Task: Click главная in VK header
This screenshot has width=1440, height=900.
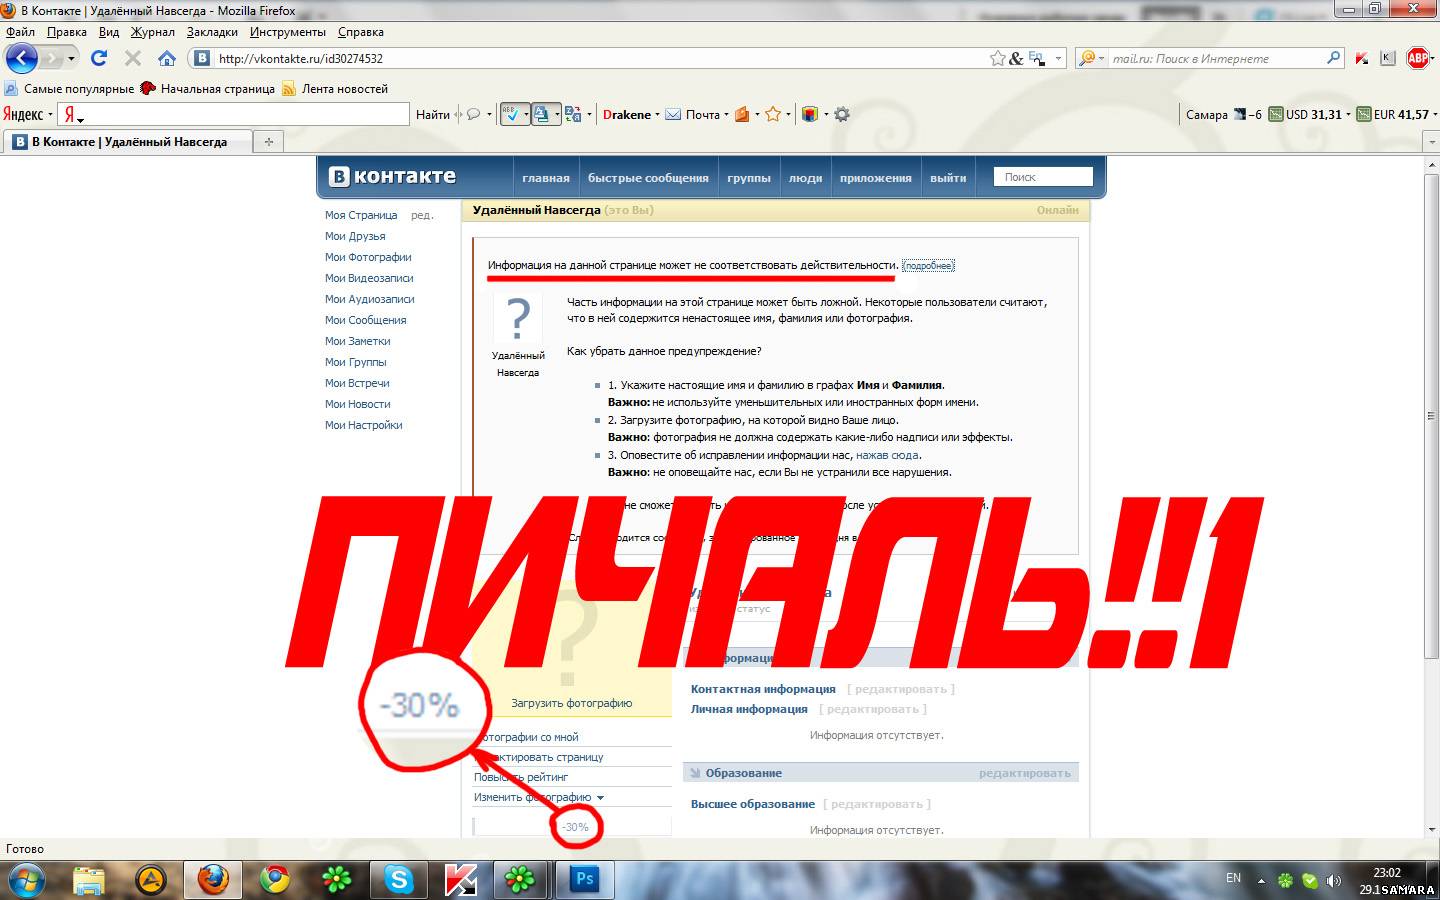Action: [546, 178]
